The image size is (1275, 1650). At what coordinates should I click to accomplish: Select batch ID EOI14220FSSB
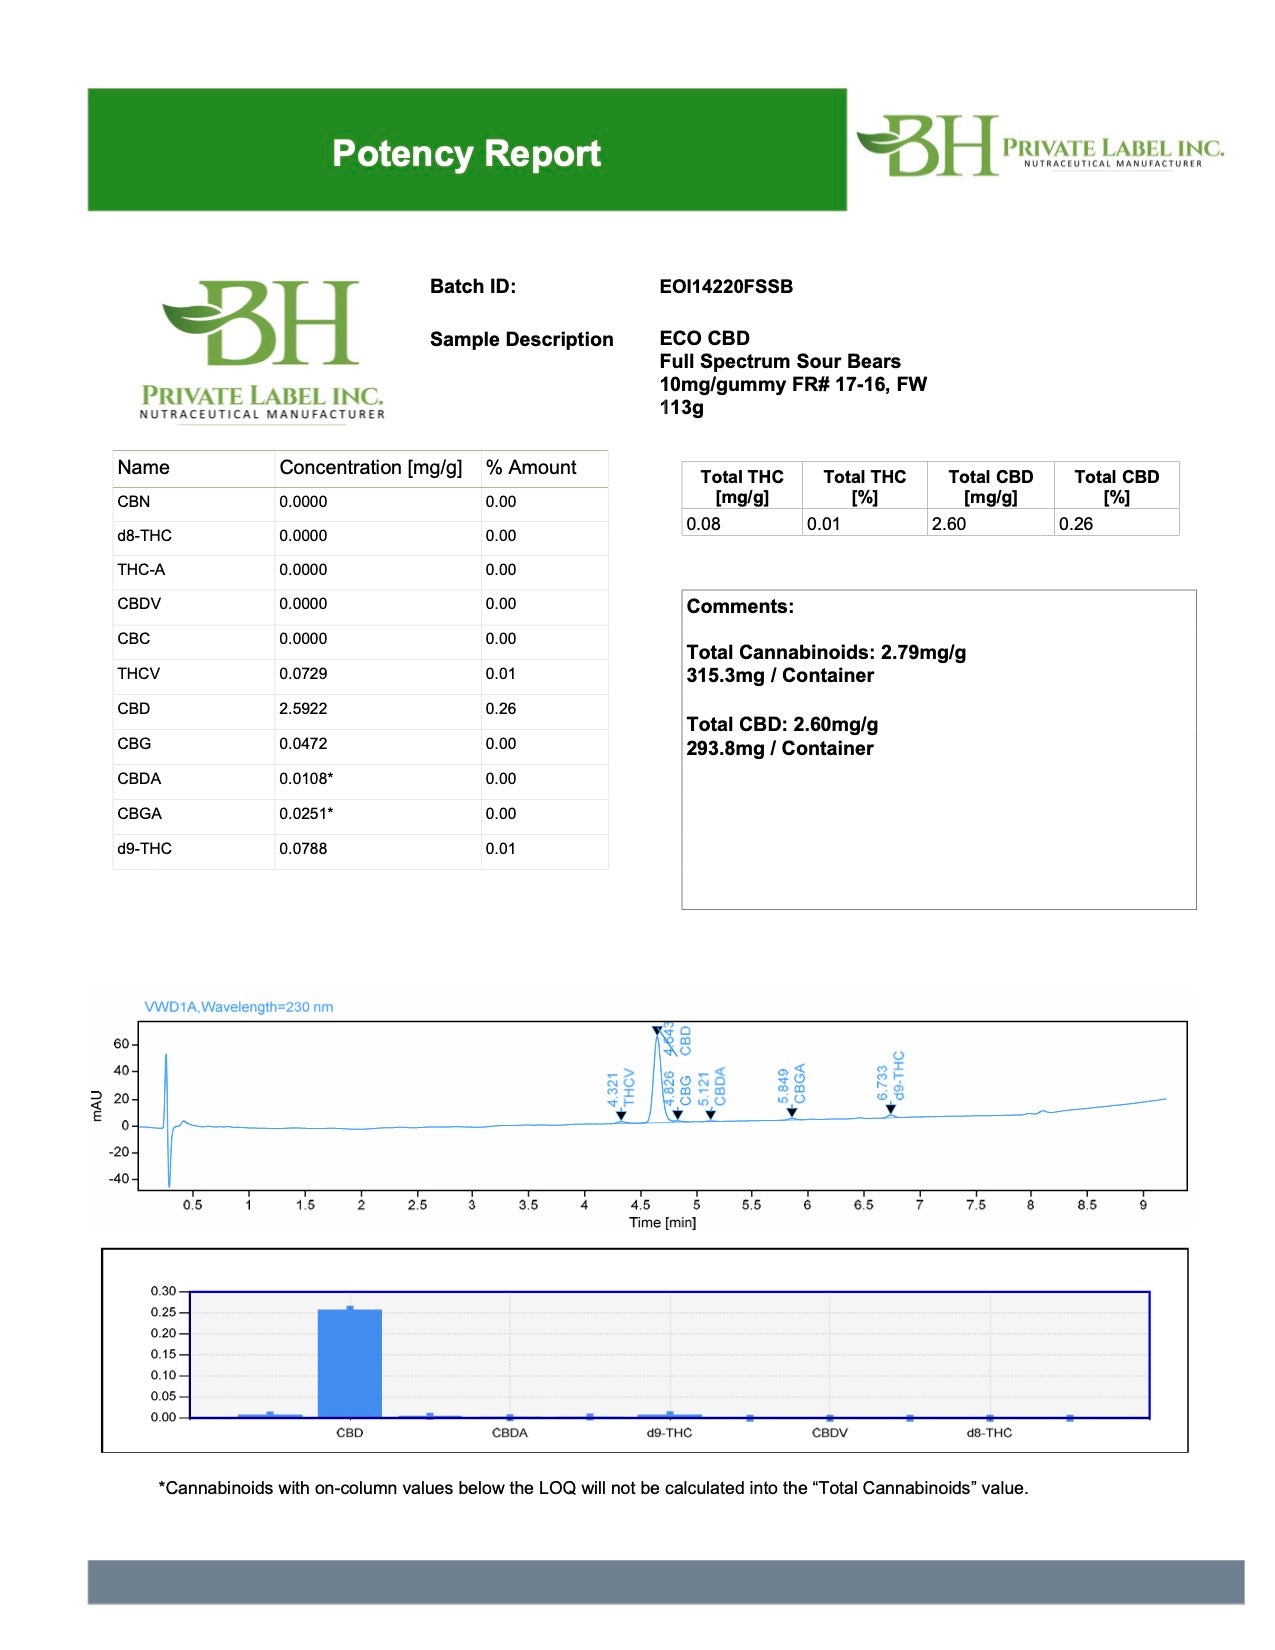(726, 287)
